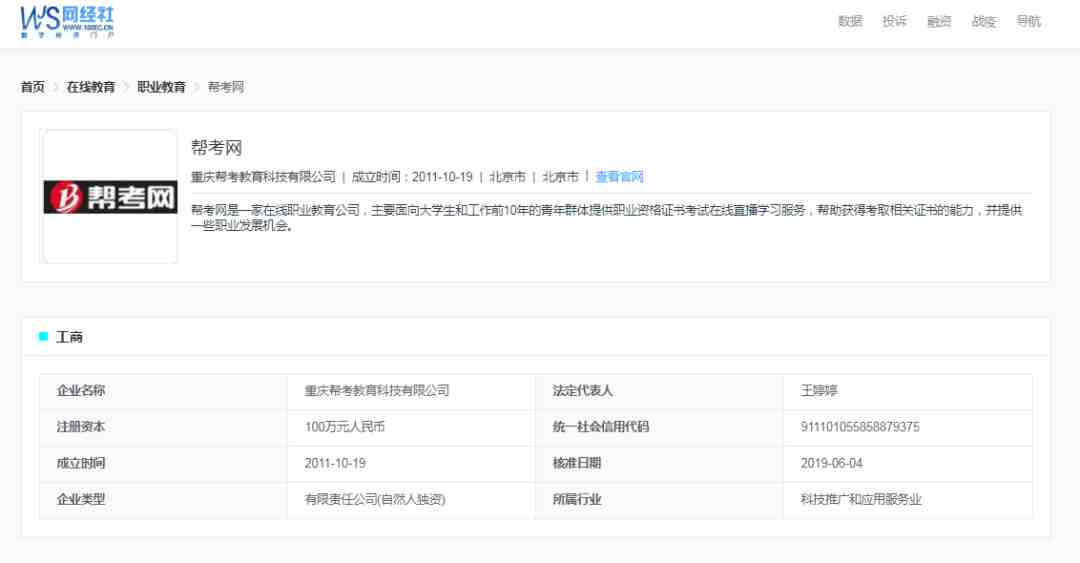Screen dimensions: 1080x563
Task: Open the 投诉 navigation menu
Action: tap(895, 21)
